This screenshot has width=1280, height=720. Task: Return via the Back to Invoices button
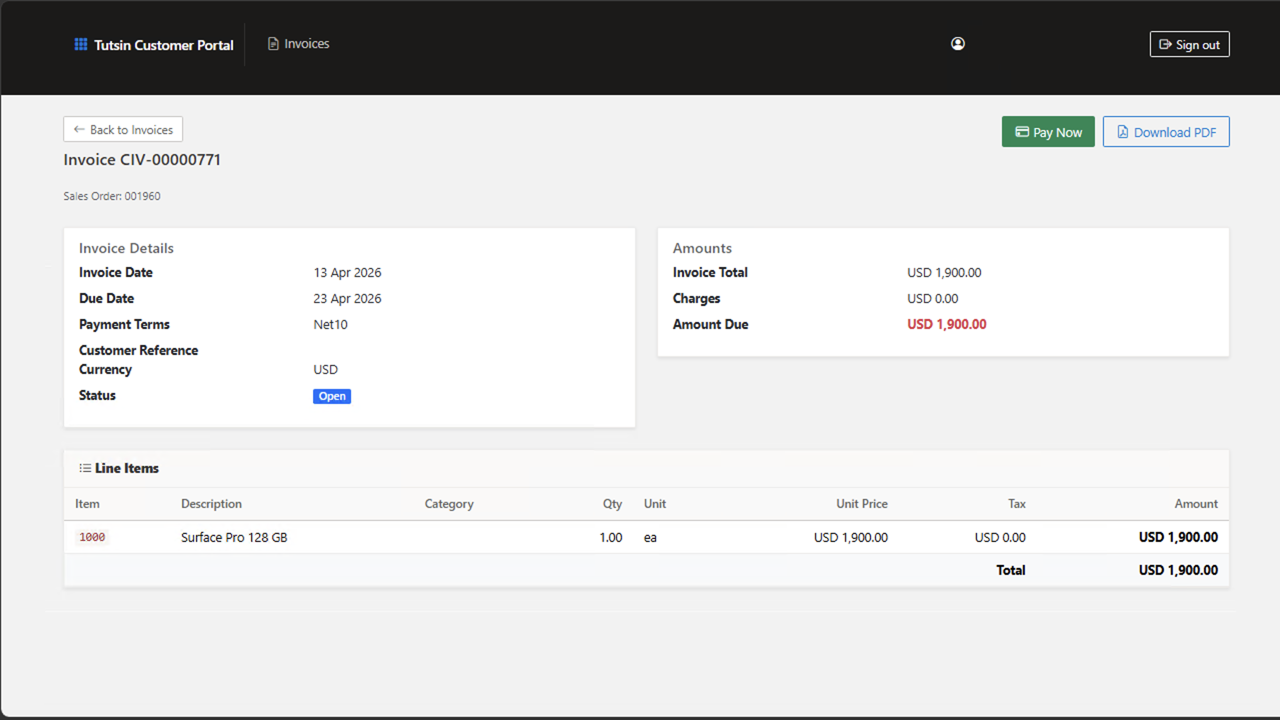[122, 129]
